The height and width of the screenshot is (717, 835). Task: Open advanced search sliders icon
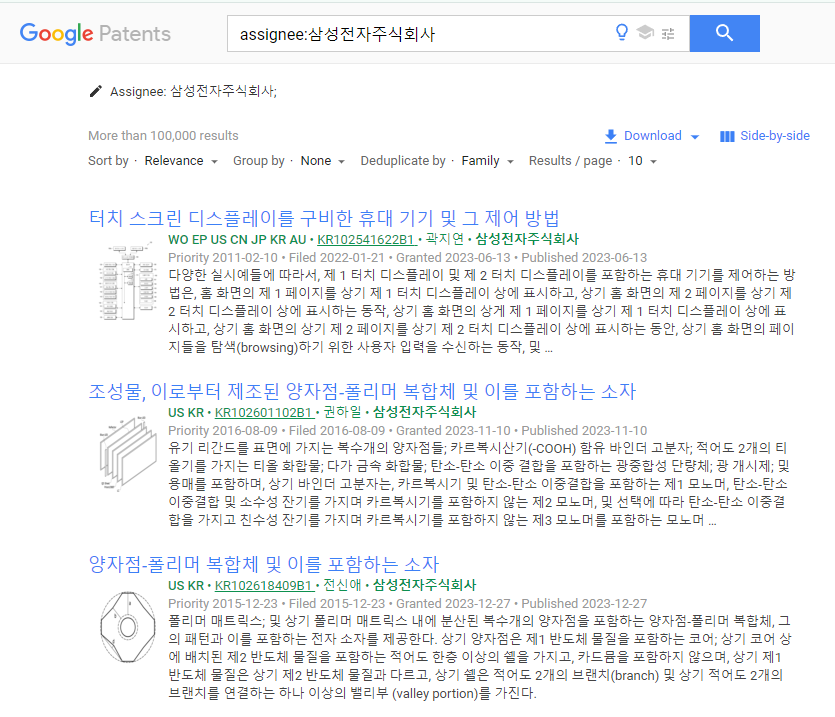(668, 34)
